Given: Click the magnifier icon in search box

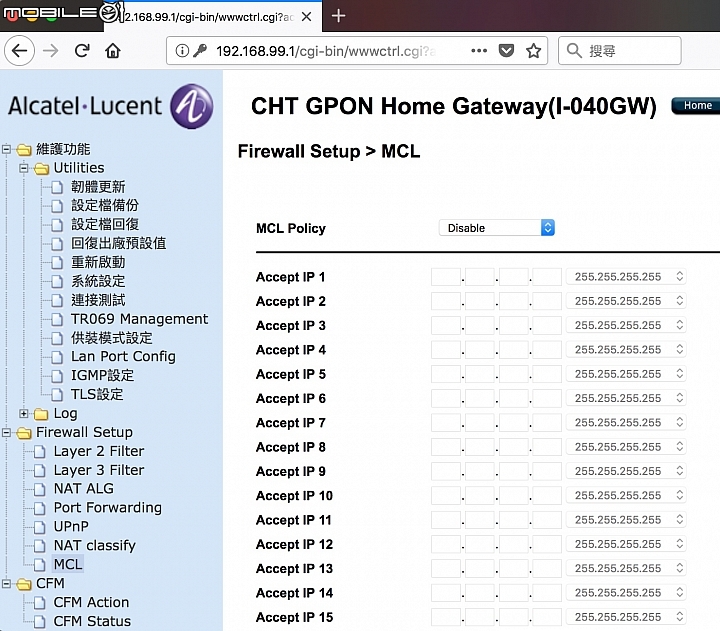Looking at the screenshot, I should 574,51.
